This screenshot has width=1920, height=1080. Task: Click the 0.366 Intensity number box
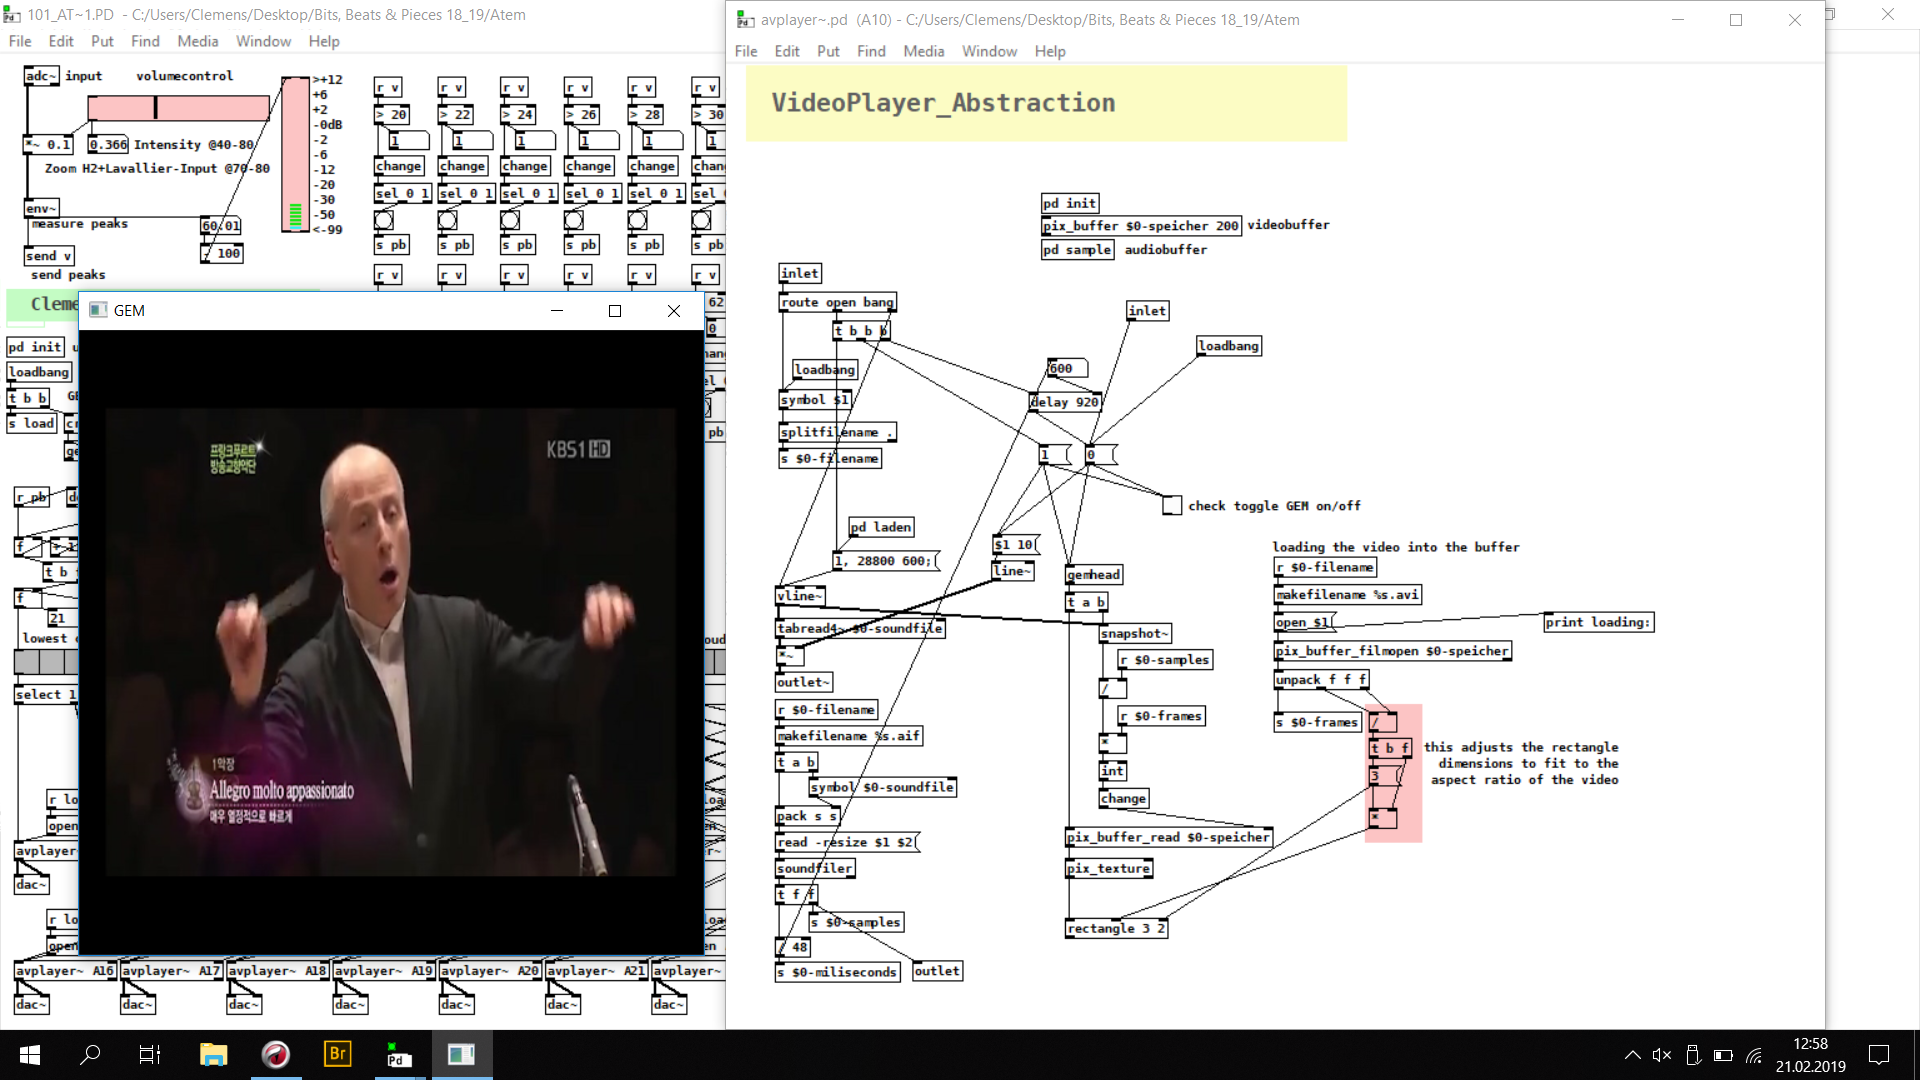(108, 145)
